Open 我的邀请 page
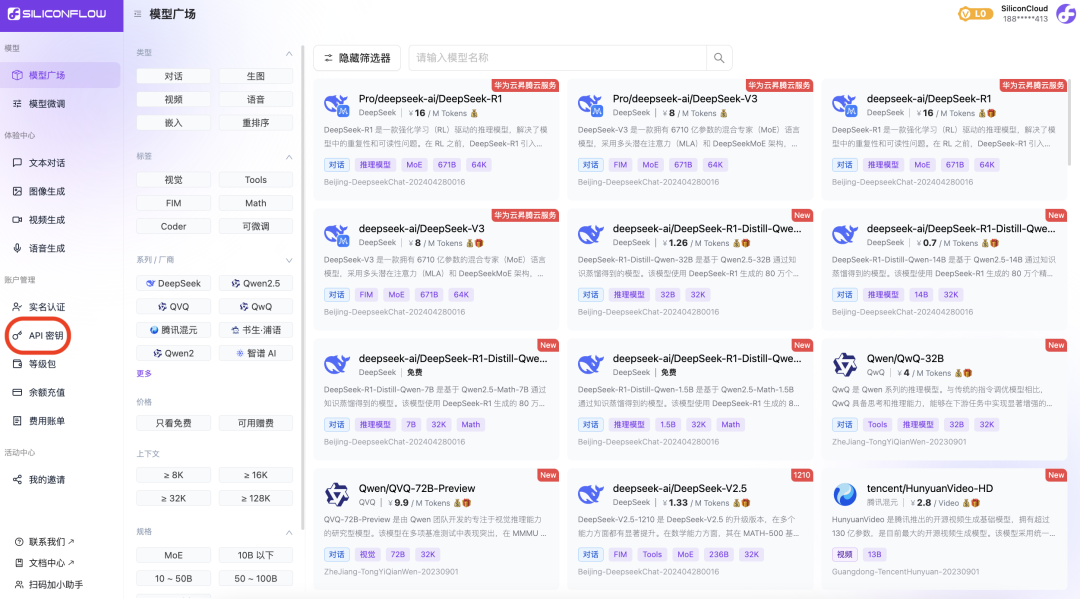1080x599 pixels. [x=61, y=479]
